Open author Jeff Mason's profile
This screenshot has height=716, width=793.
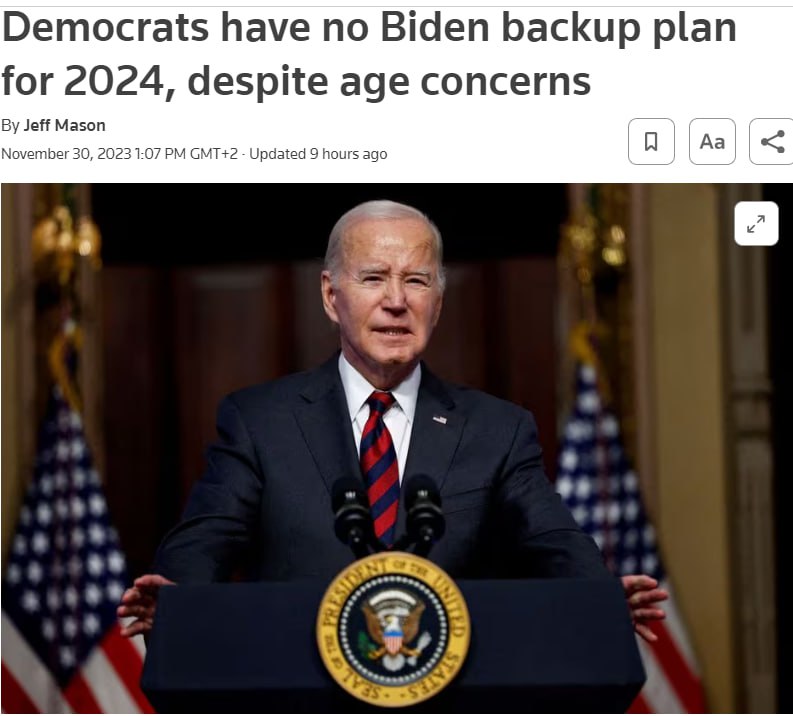pos(65,125)
